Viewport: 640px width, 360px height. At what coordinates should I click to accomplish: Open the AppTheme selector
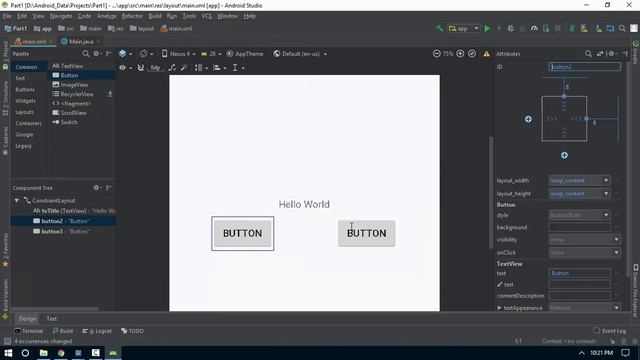[245, 54]
